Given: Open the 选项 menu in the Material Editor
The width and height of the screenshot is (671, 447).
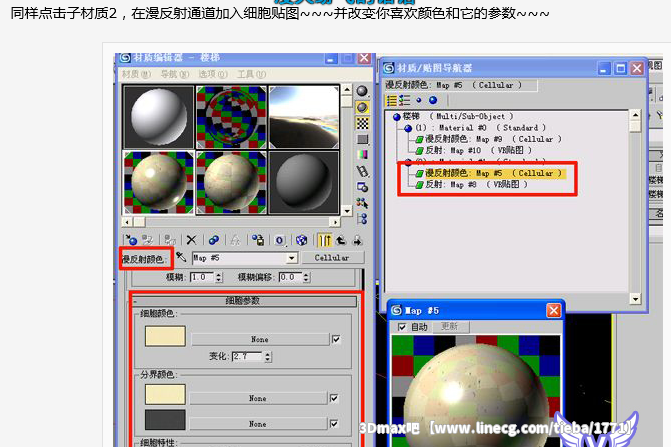Looking at the screenshot, I should pyautogui.click(x=213, y=74).
